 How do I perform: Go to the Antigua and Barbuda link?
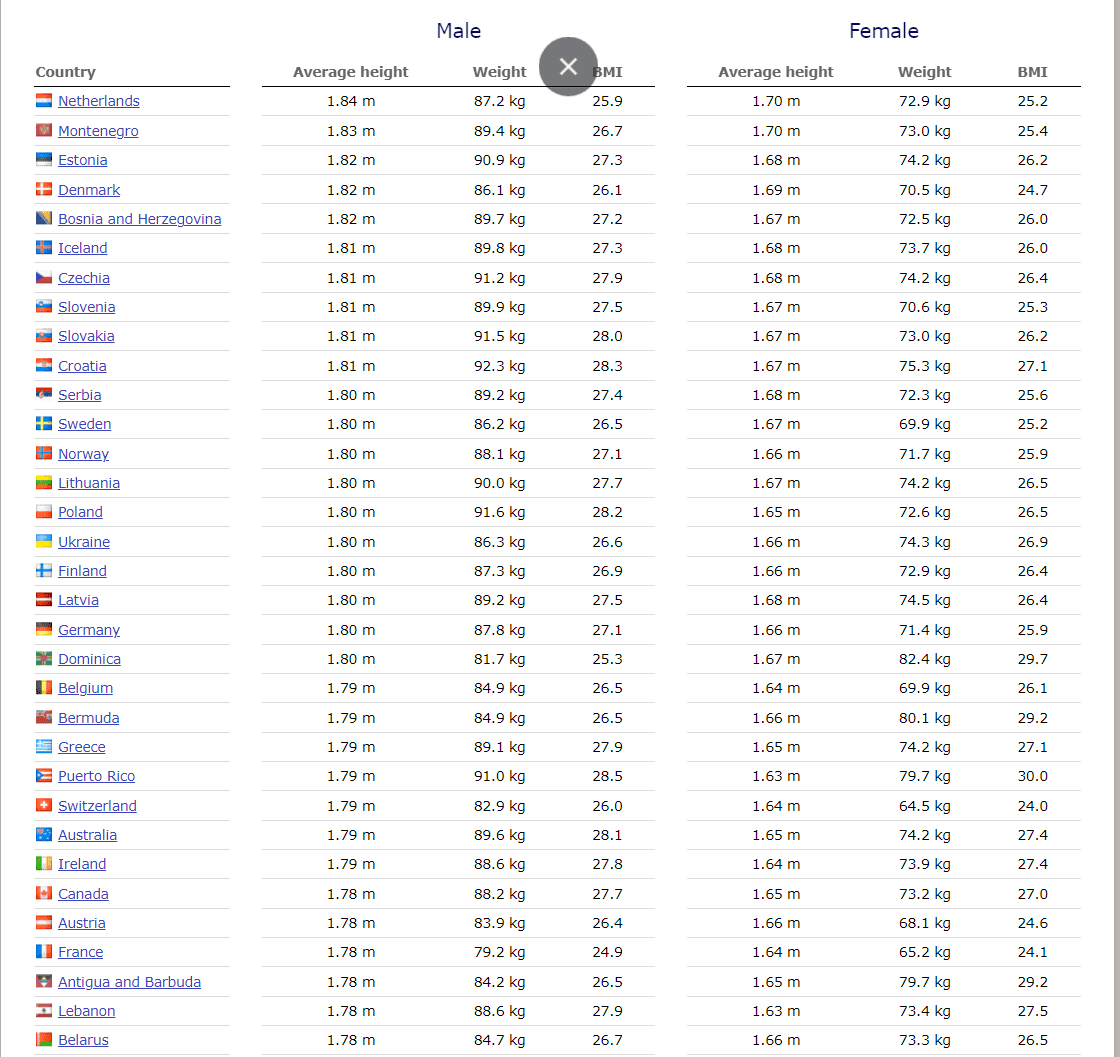(x=129, y=982)
